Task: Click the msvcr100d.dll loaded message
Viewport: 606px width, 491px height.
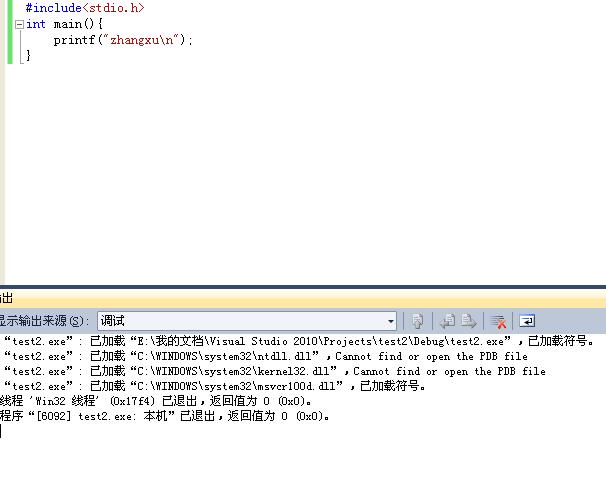Action: 214,386
